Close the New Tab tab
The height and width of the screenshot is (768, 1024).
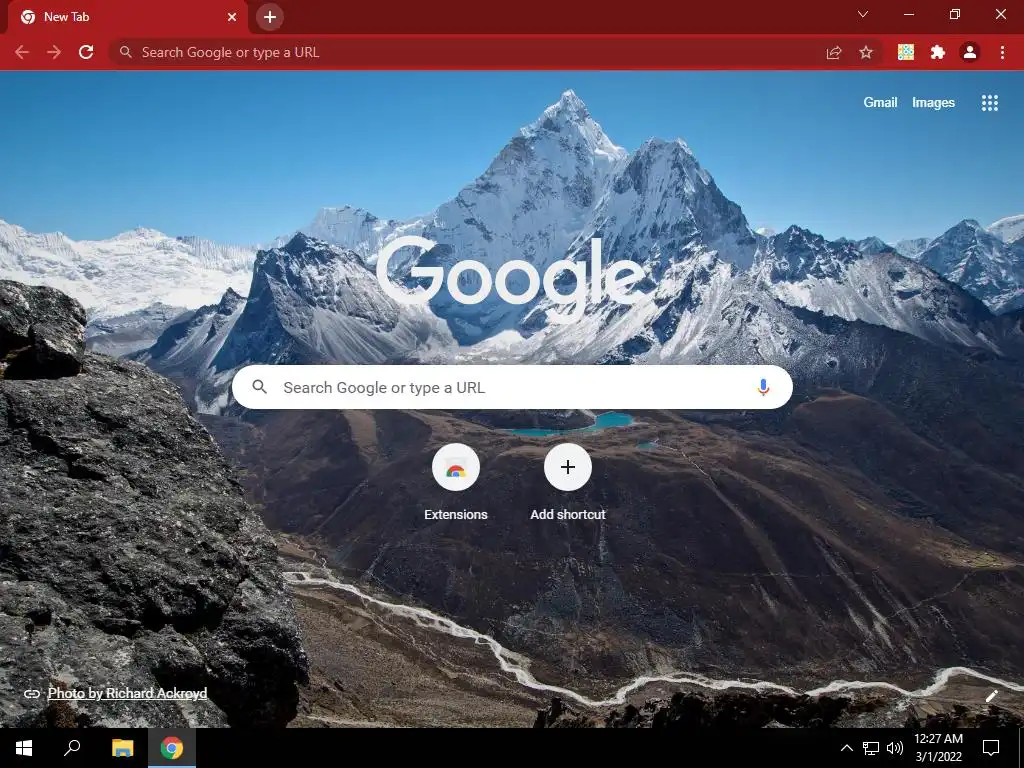click(232, 17)
